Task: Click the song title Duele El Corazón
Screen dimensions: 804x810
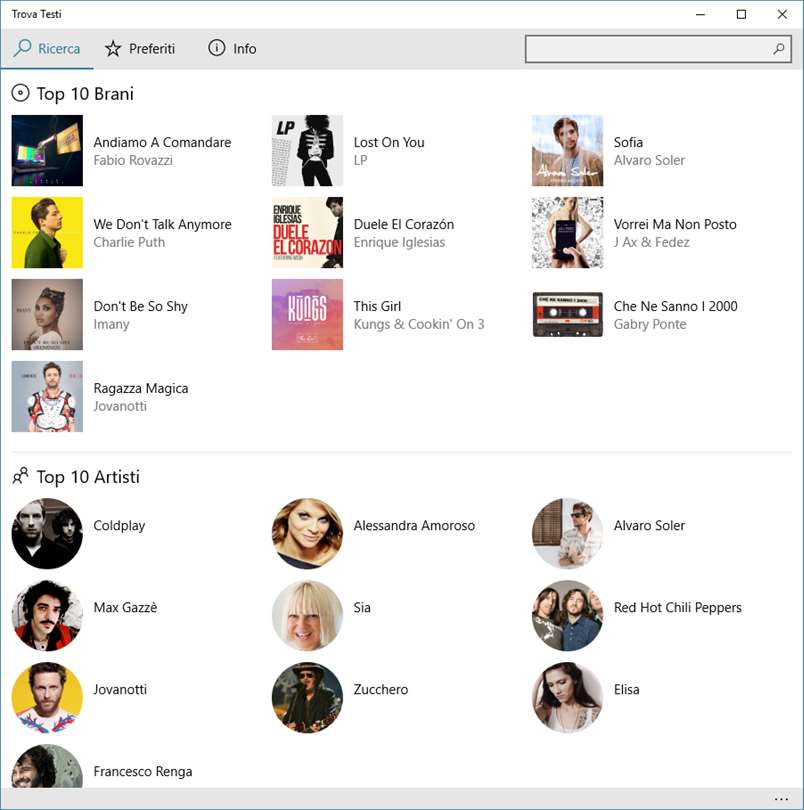Action: pyautogui.click(x=404, y=224)
